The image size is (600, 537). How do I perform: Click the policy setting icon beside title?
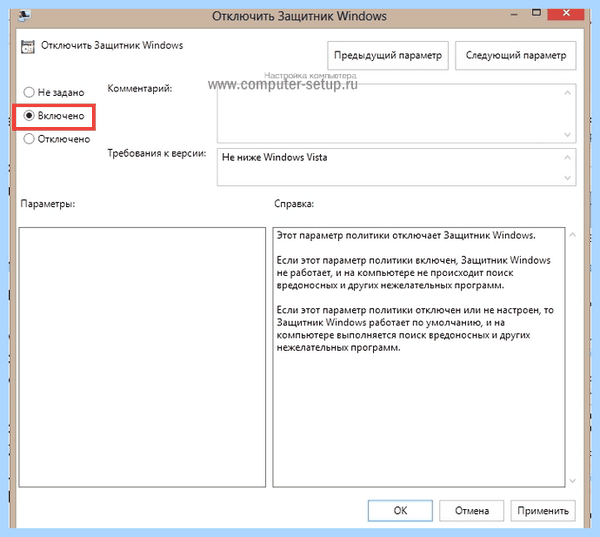(28, 46)
